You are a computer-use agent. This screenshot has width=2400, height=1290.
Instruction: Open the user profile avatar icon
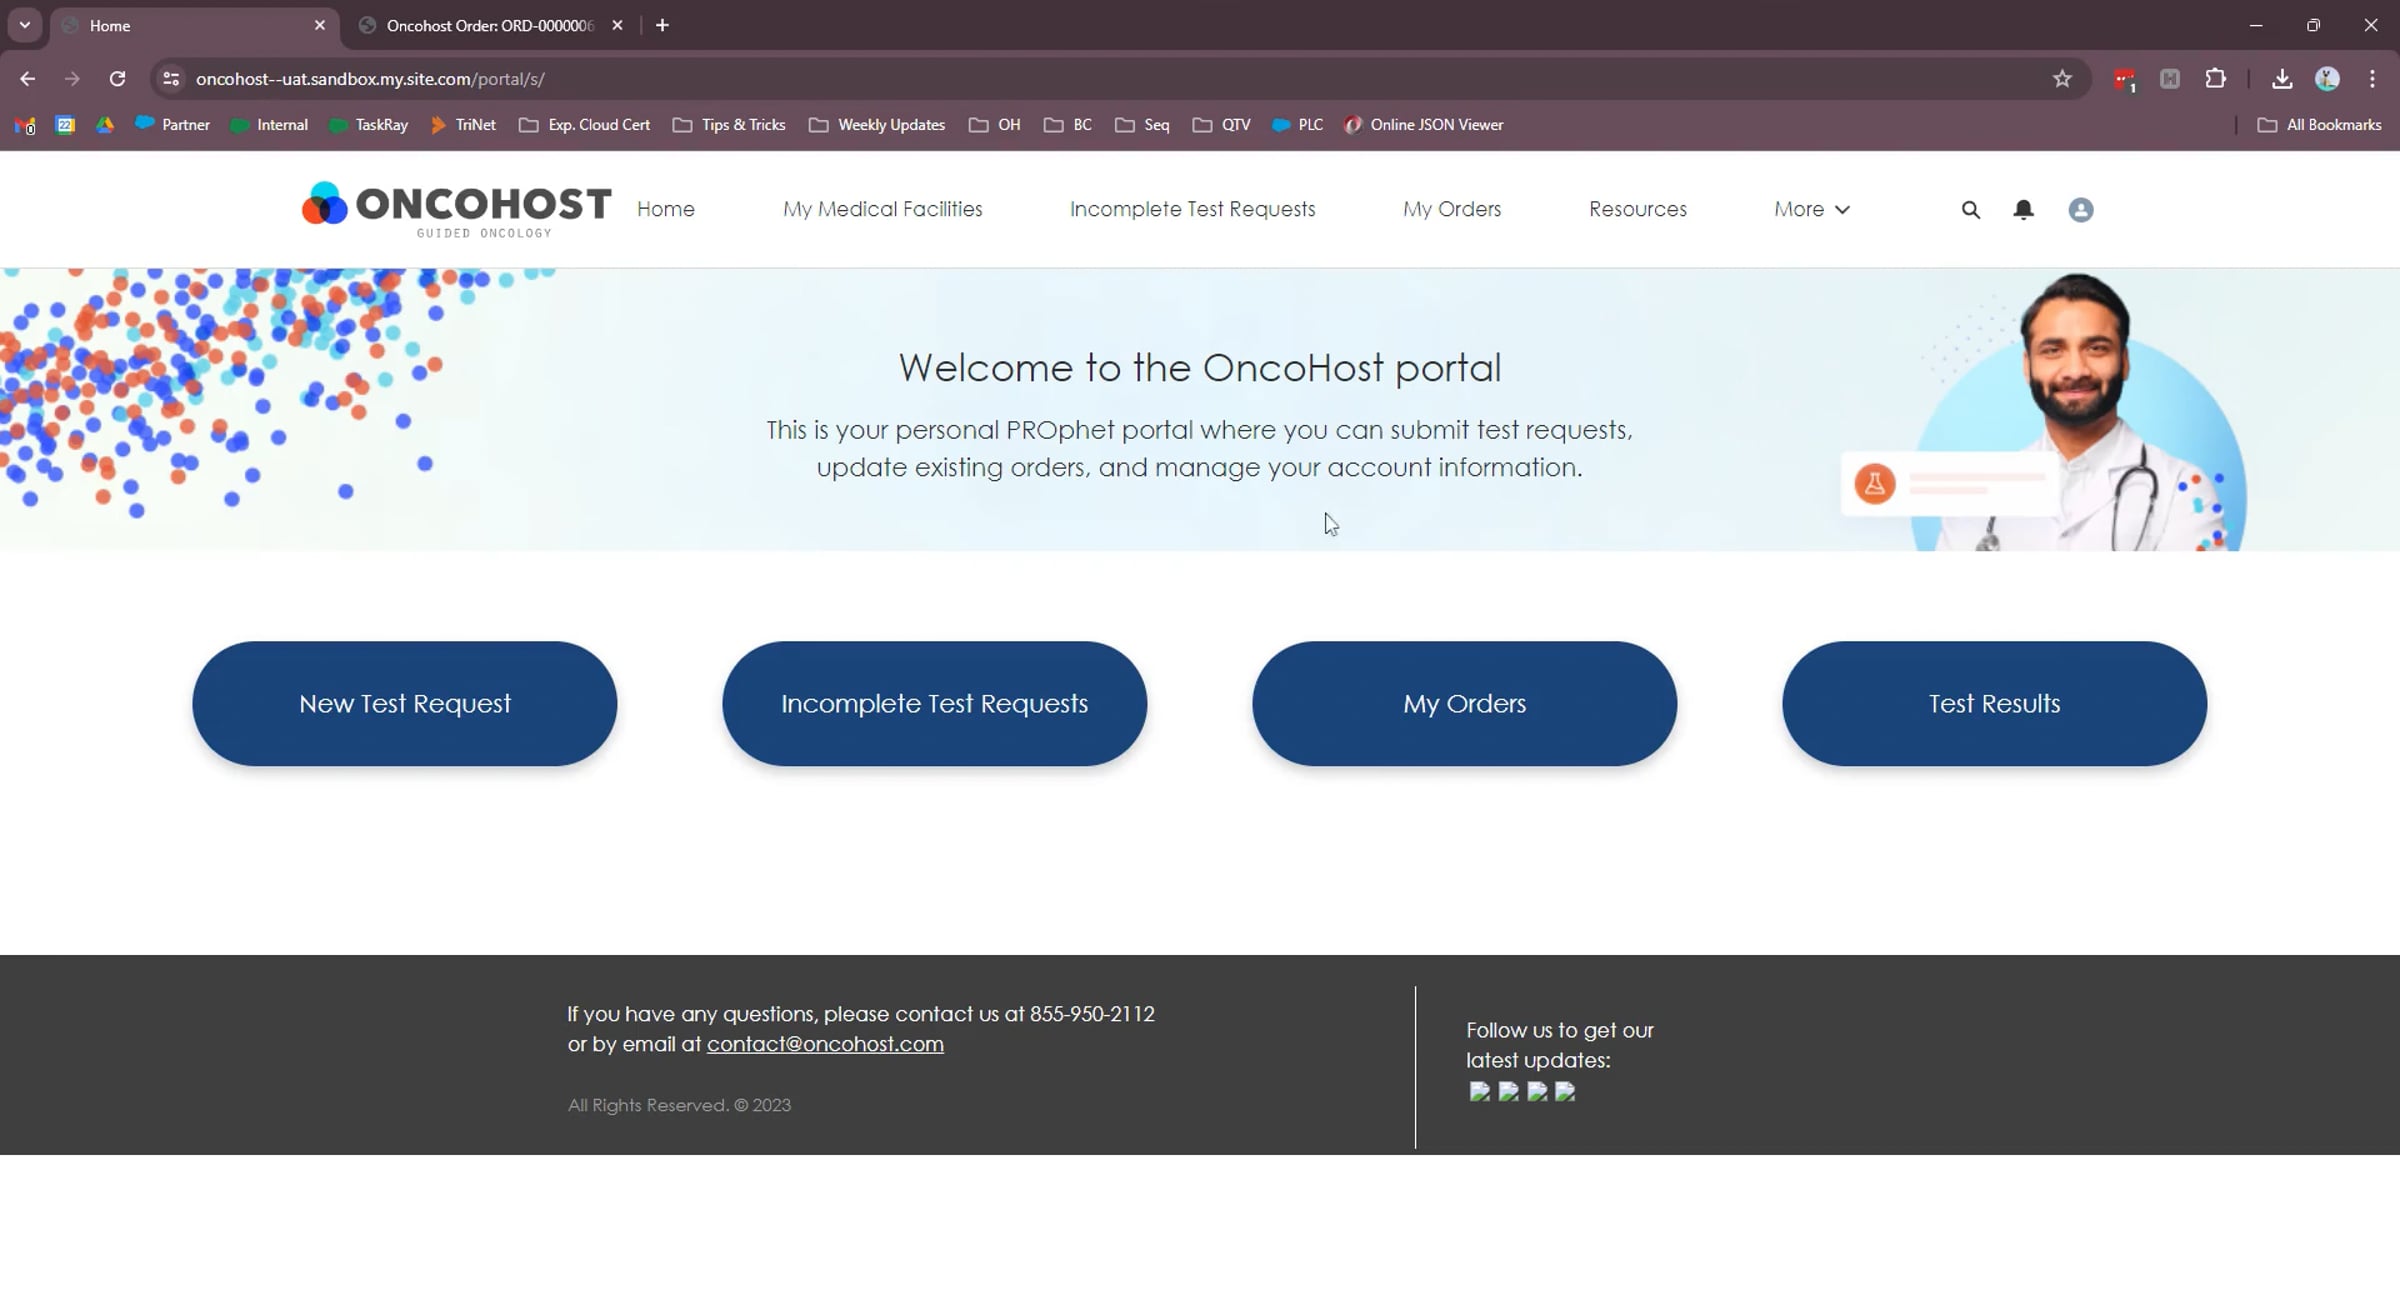[2080, 210]
